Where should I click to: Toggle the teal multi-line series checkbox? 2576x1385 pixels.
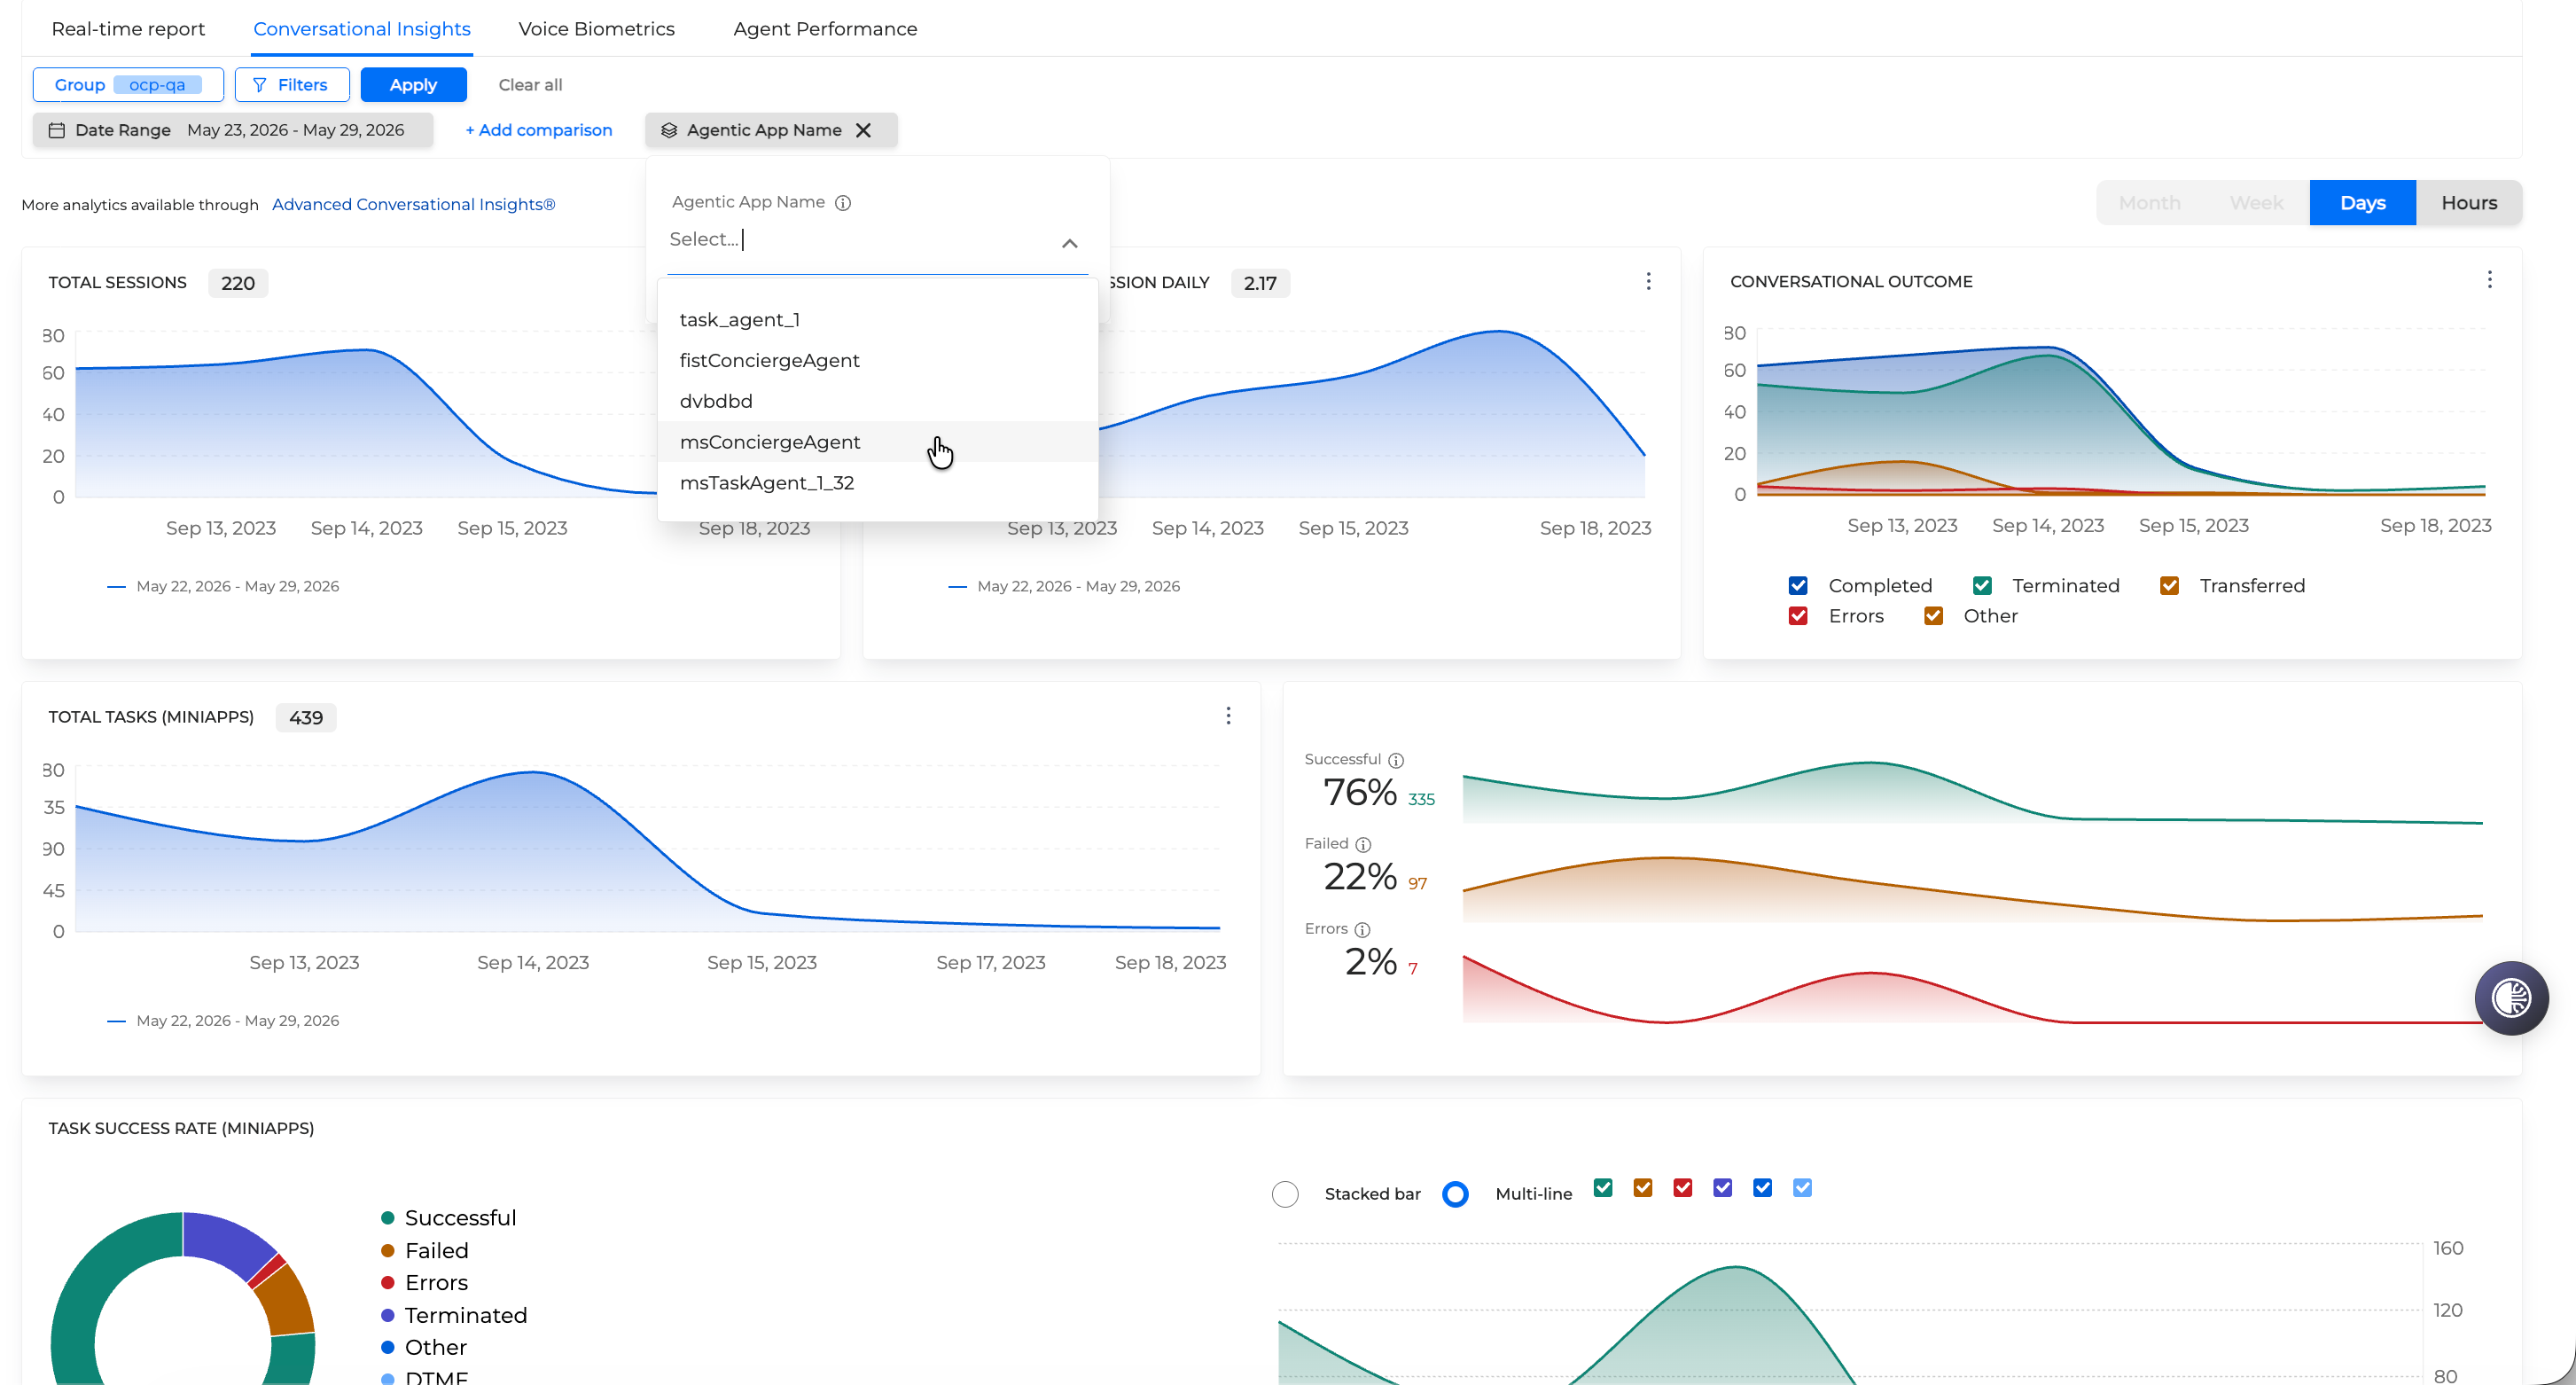(x=1603, y=1187)
